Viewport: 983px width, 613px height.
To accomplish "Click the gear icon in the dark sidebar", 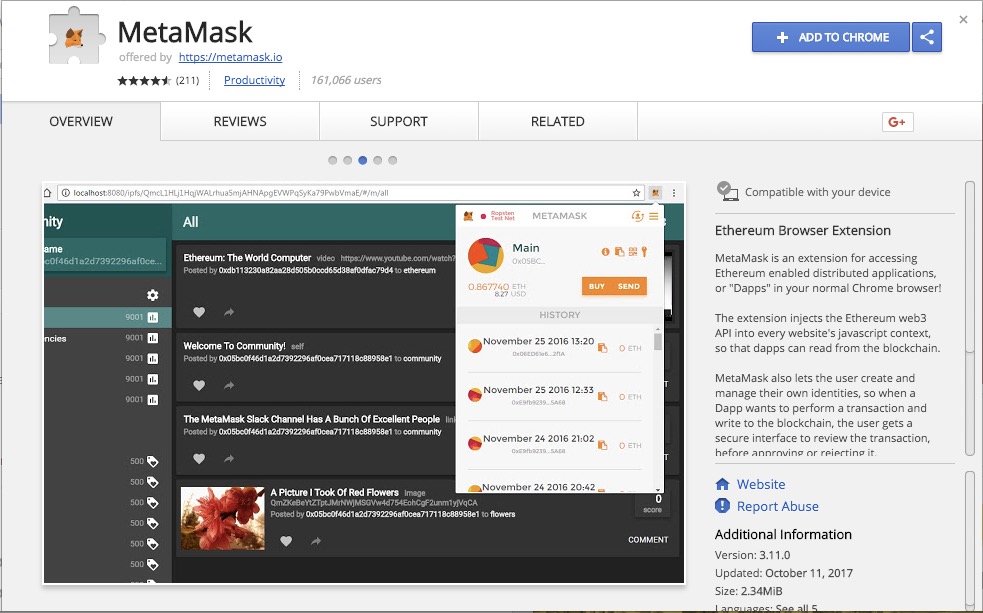I will 152,295.
